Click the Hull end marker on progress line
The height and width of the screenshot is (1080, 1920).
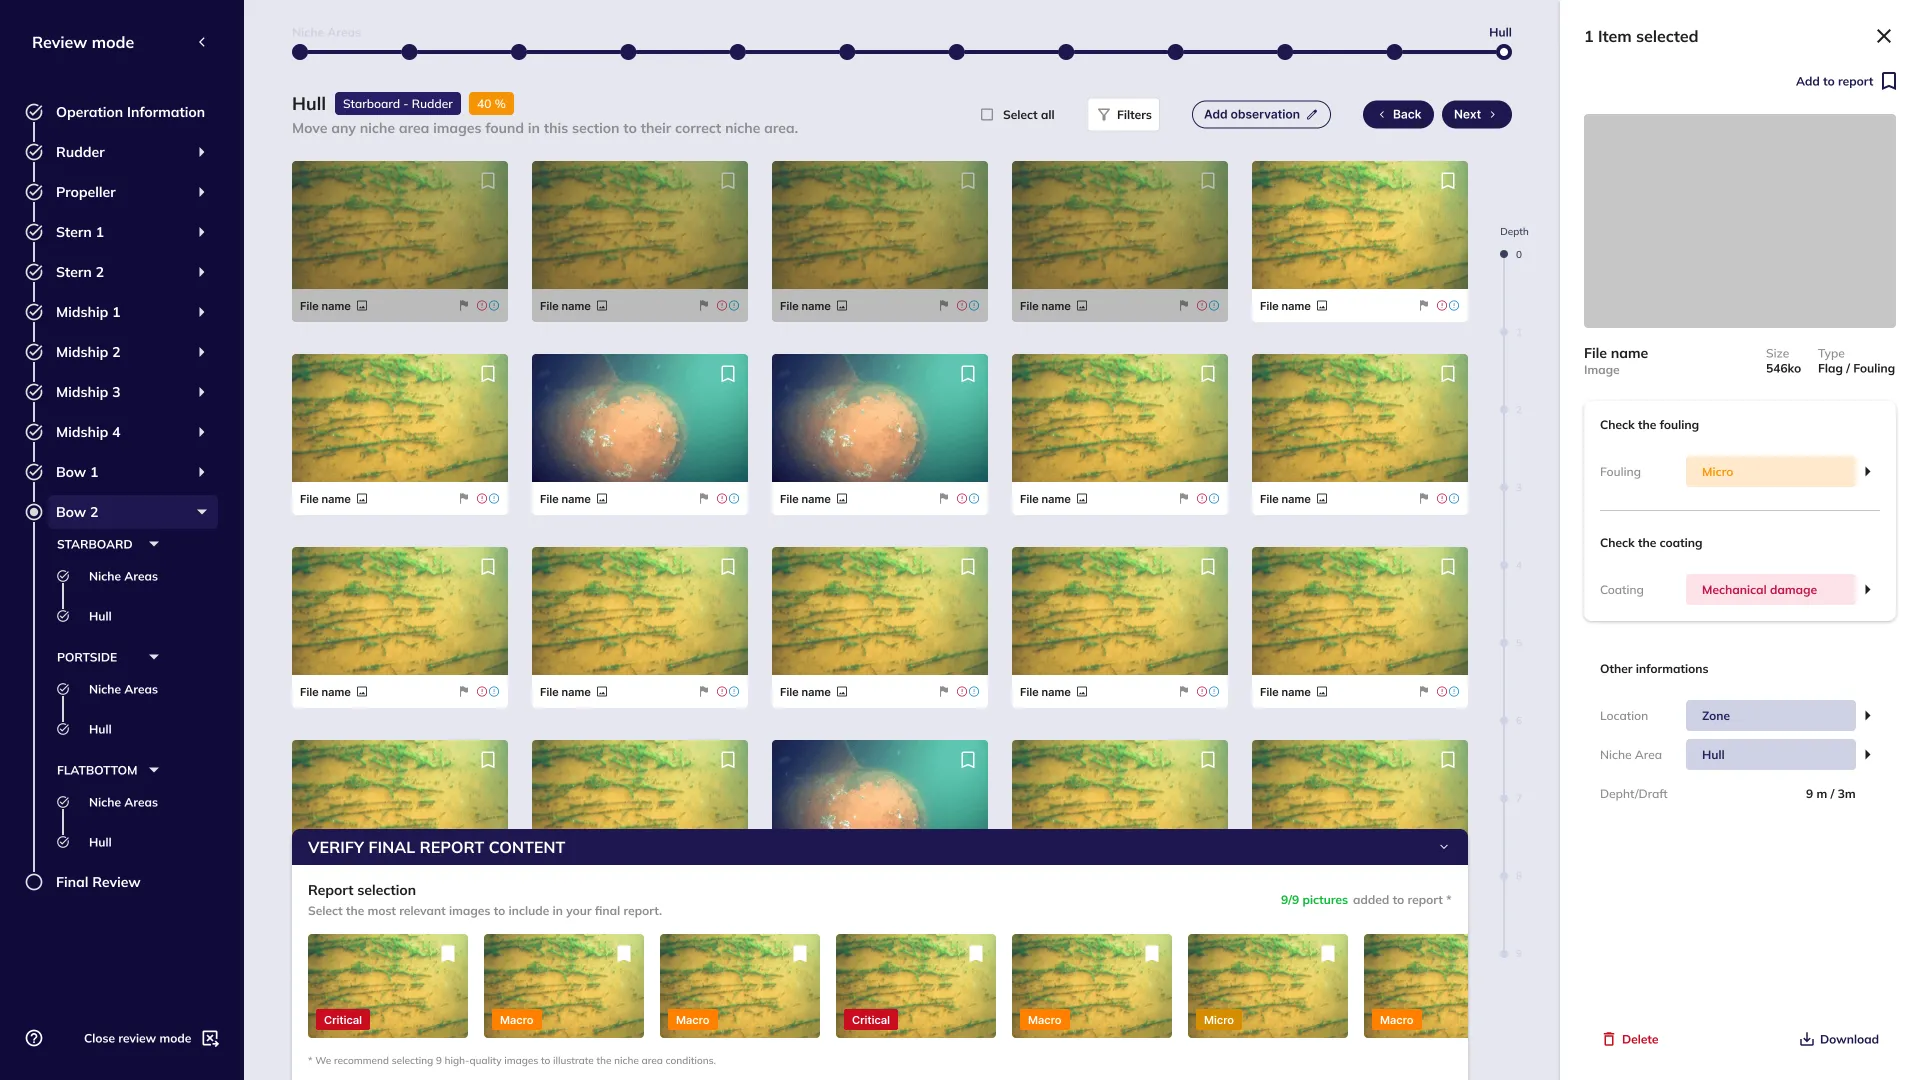1504,52
